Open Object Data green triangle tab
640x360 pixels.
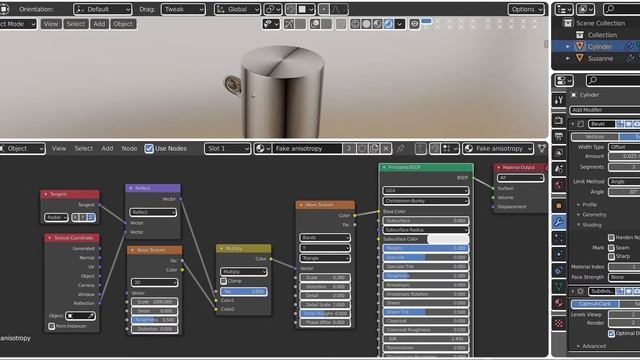click(559, 287)
